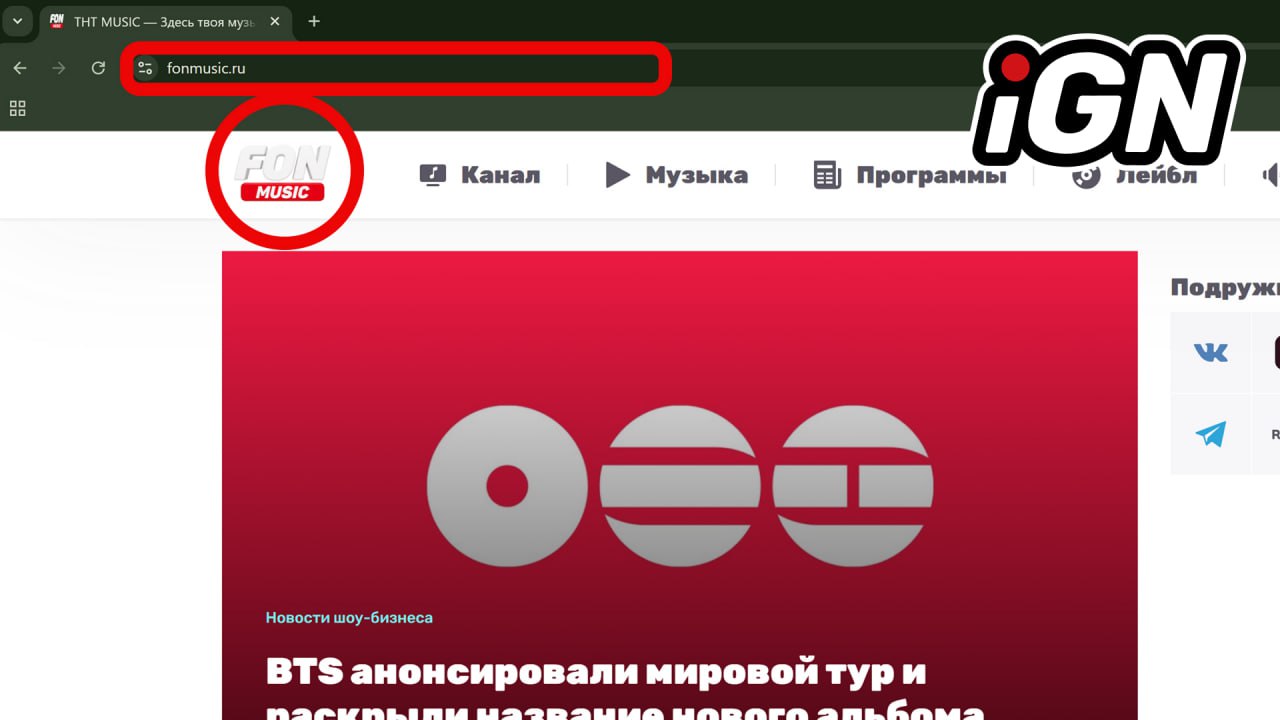1280x720 pixels.
Task: Open the Telegram channel icon
Action: coord(1210,434)
